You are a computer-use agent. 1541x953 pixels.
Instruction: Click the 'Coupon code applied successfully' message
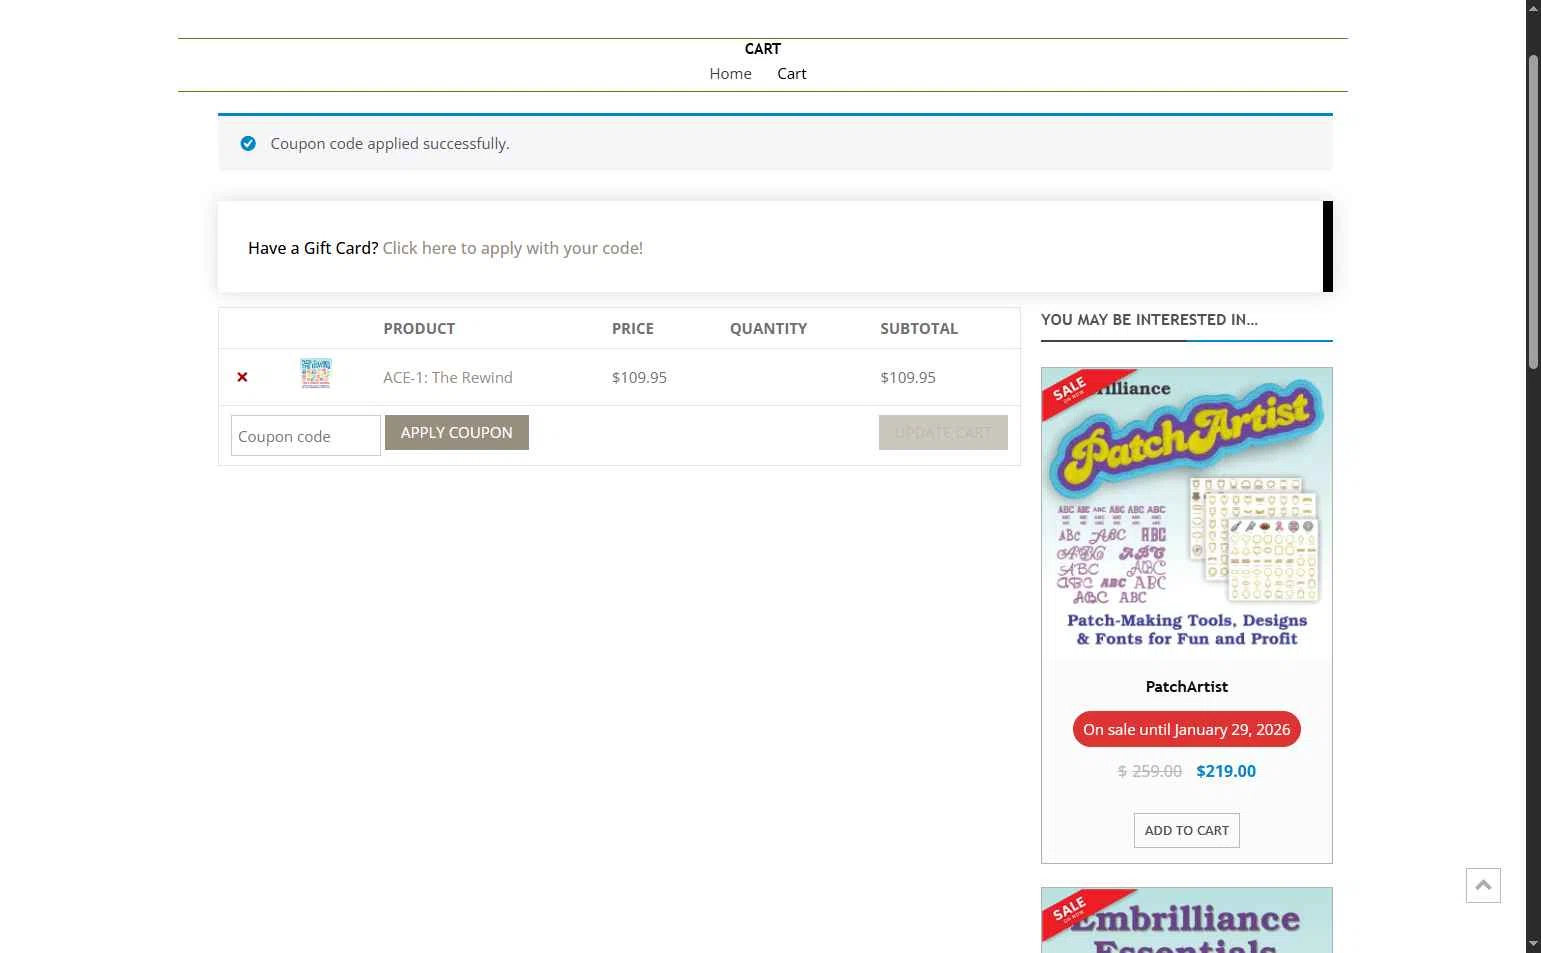pyautogui.click(x=390, y=144)
